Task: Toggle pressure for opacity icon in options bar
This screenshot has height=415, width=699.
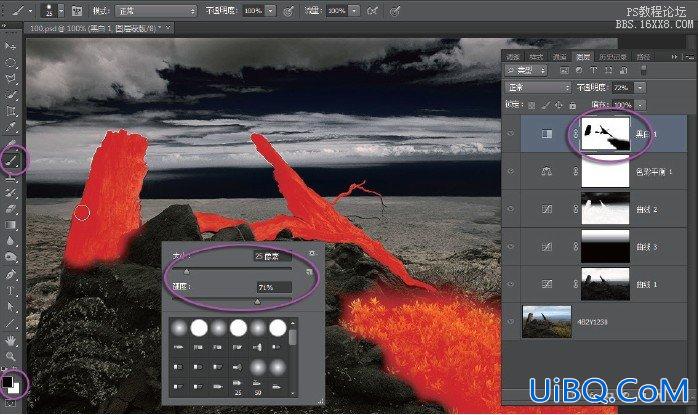Action: click(288, 11)
